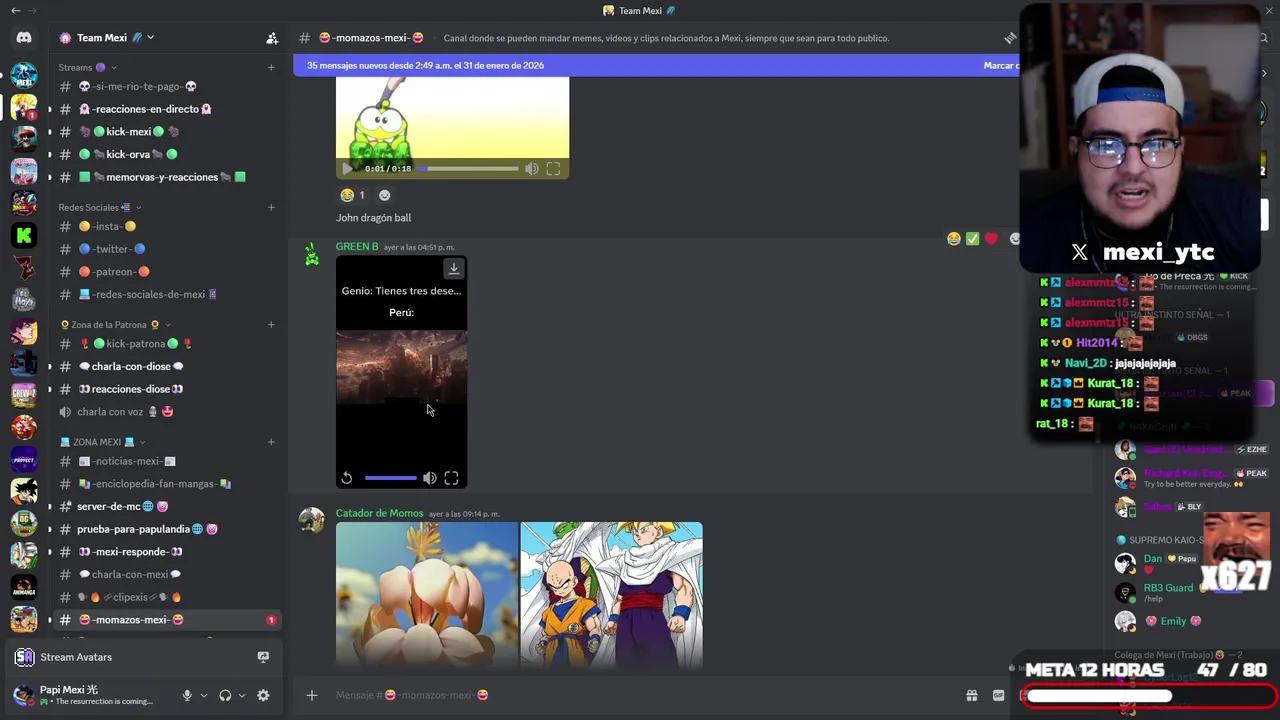1280x720 pixels.
Task: Mute the Om Nom video volume
Action: click(532, 169)
